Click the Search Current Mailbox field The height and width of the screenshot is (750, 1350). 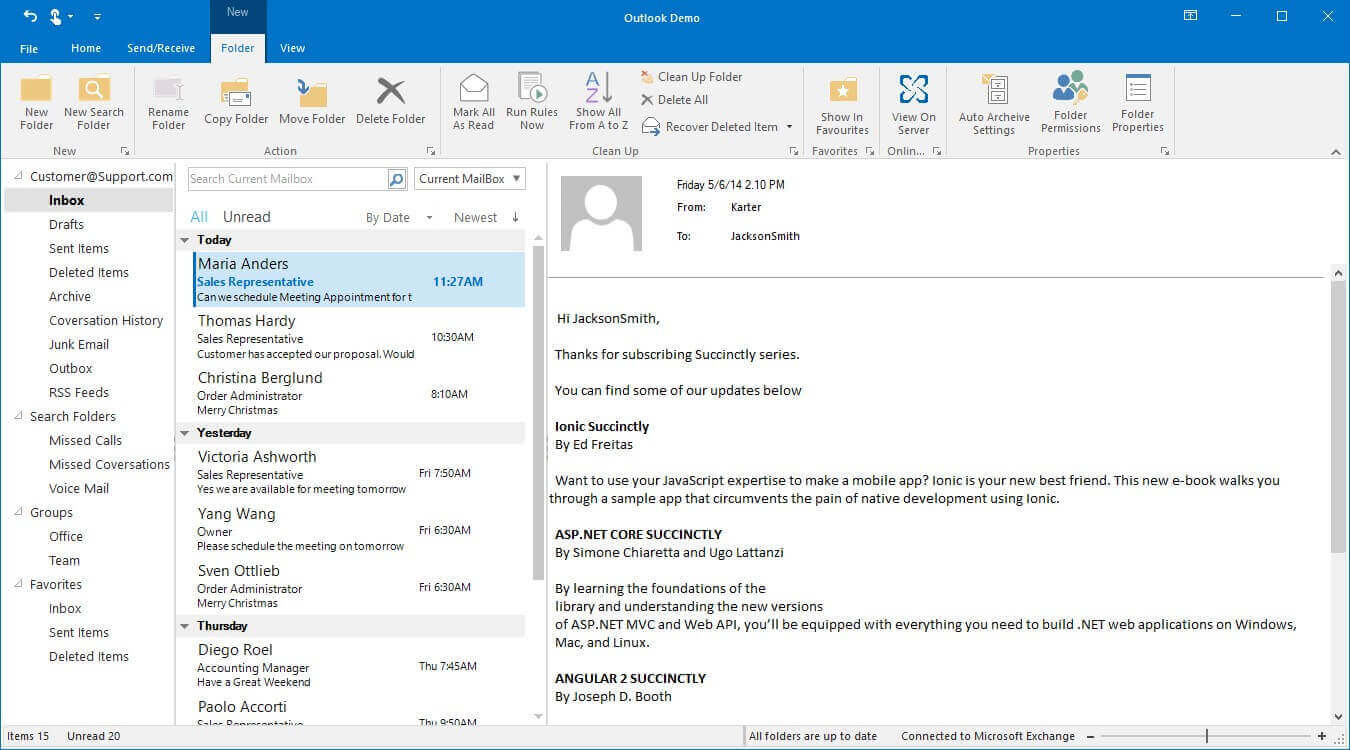(x=288, y=179)
